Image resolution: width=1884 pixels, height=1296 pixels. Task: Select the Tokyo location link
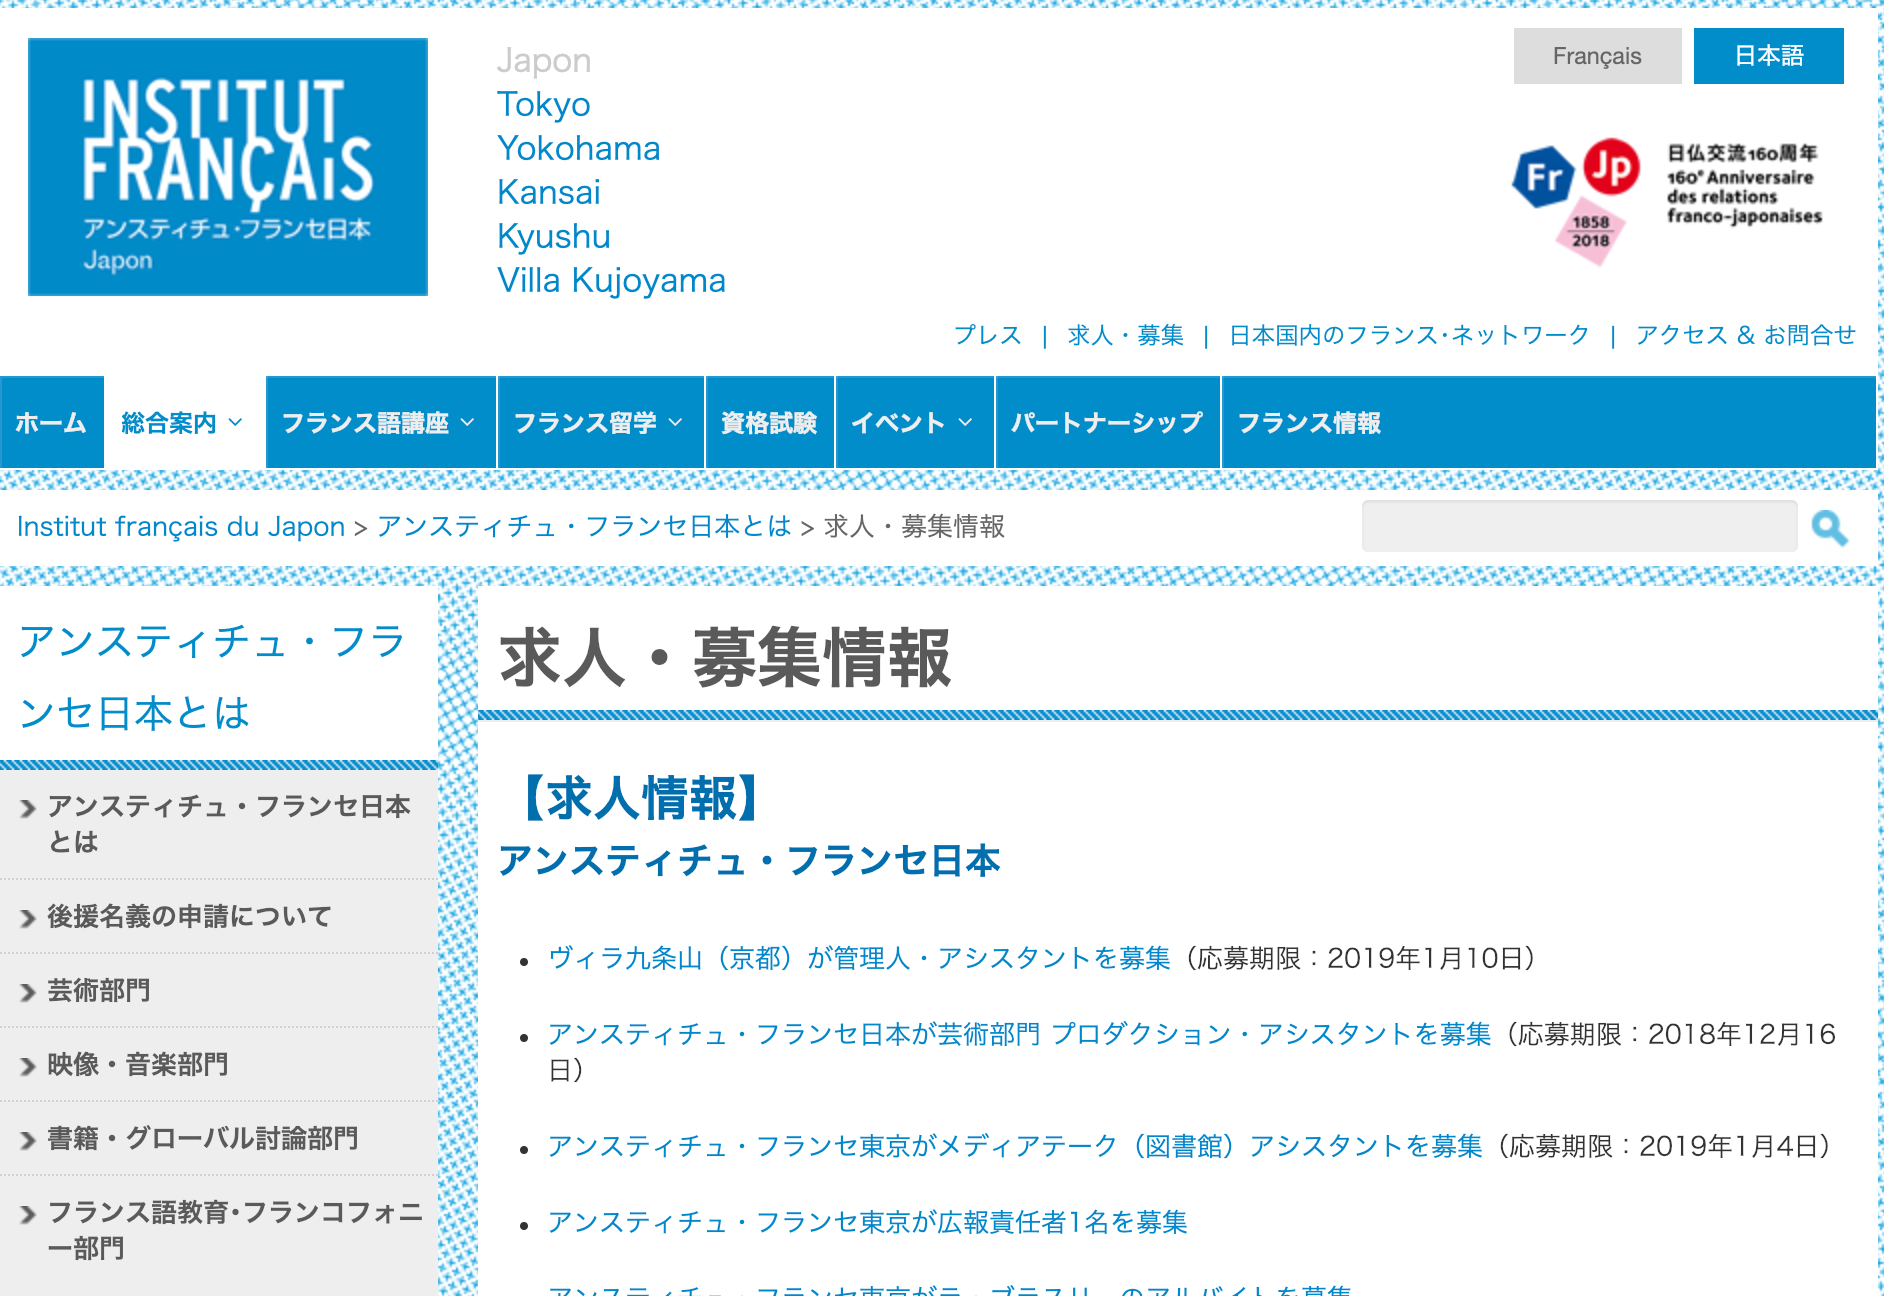pos(544,104)
